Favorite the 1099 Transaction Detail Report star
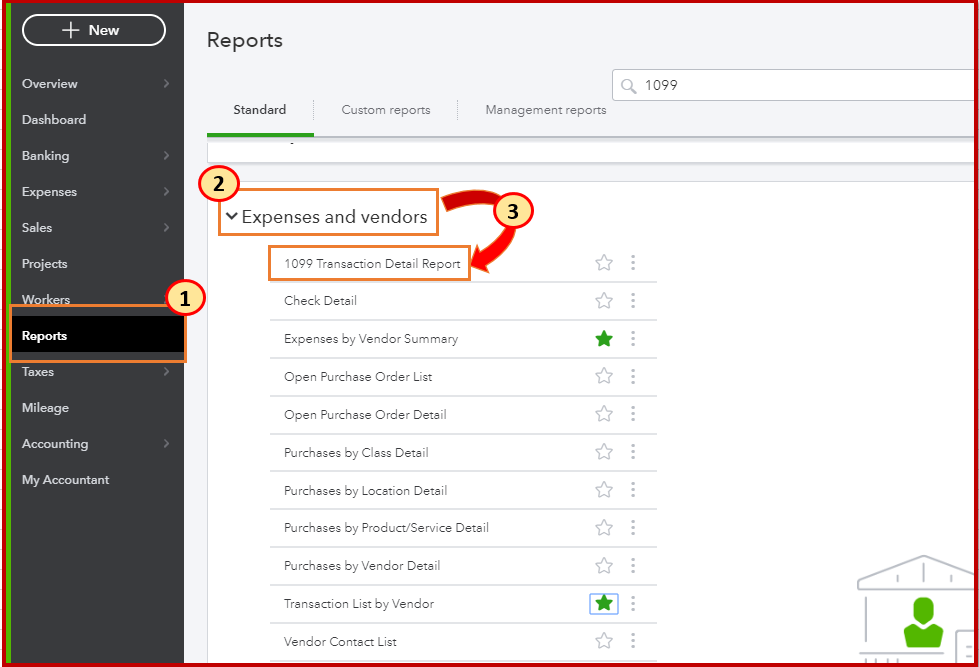The width and height of the screenshot is (979, 667). pyautogui.click(x=604, y=263)
